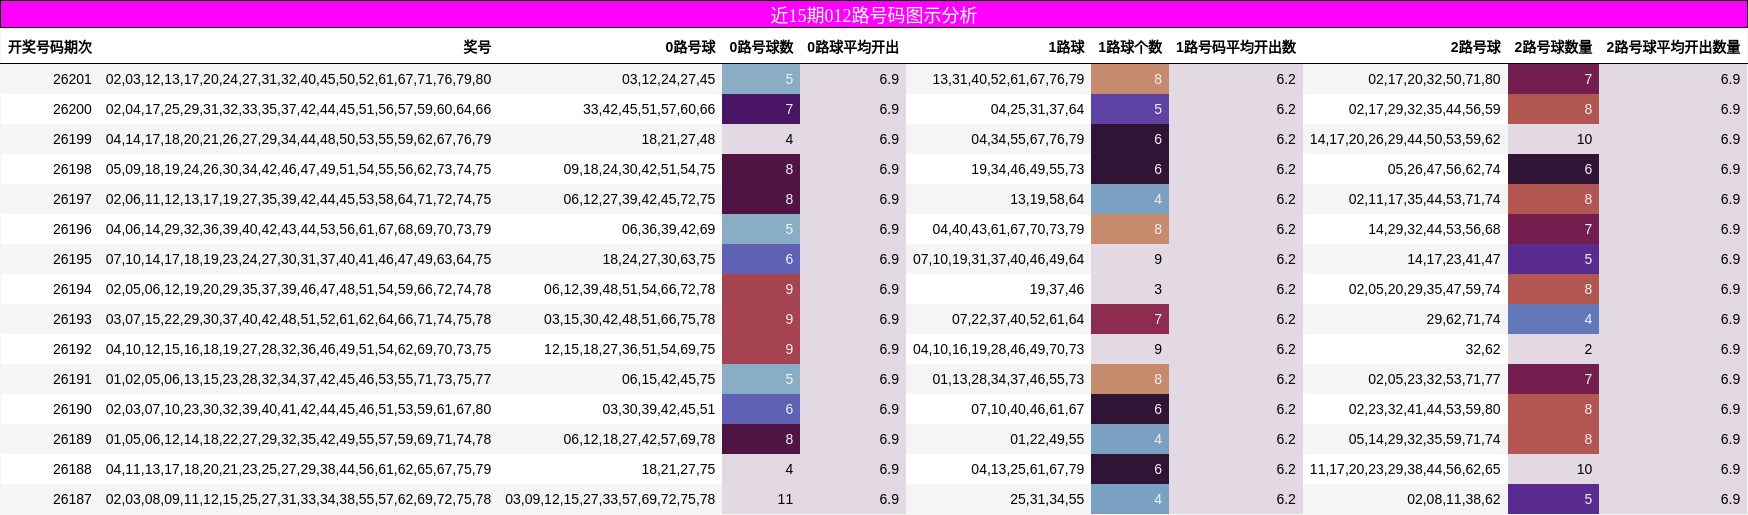Click the 0路 count cell for period 26194
Viewport: 1748px width, 515px height.
pos(761,289)
